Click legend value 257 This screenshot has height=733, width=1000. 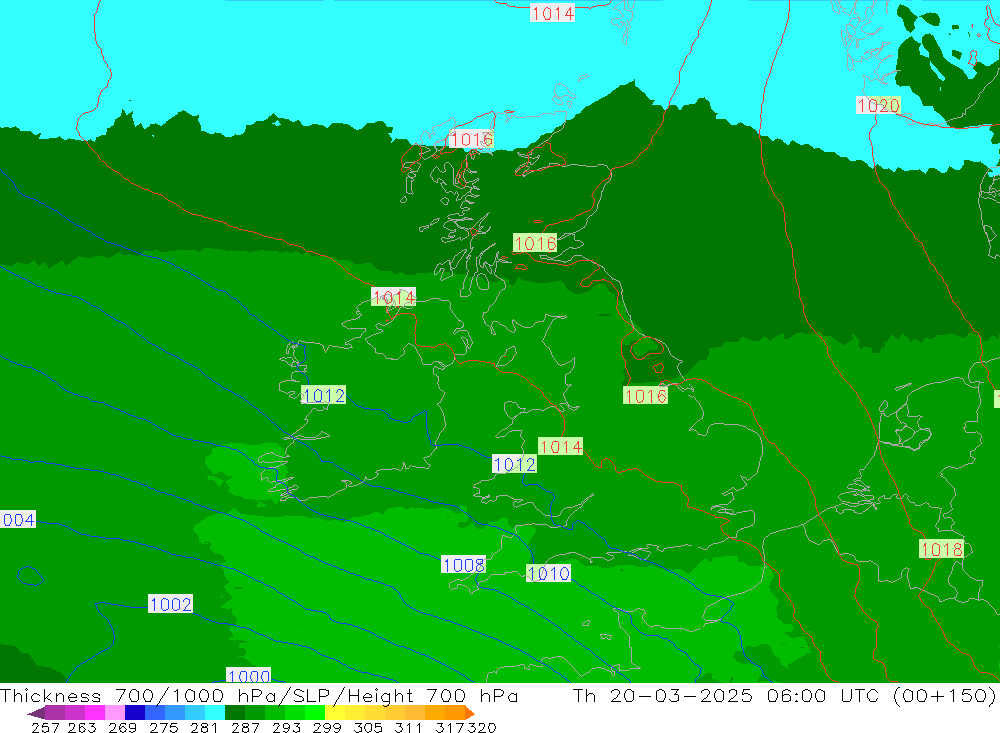point(45,727)
